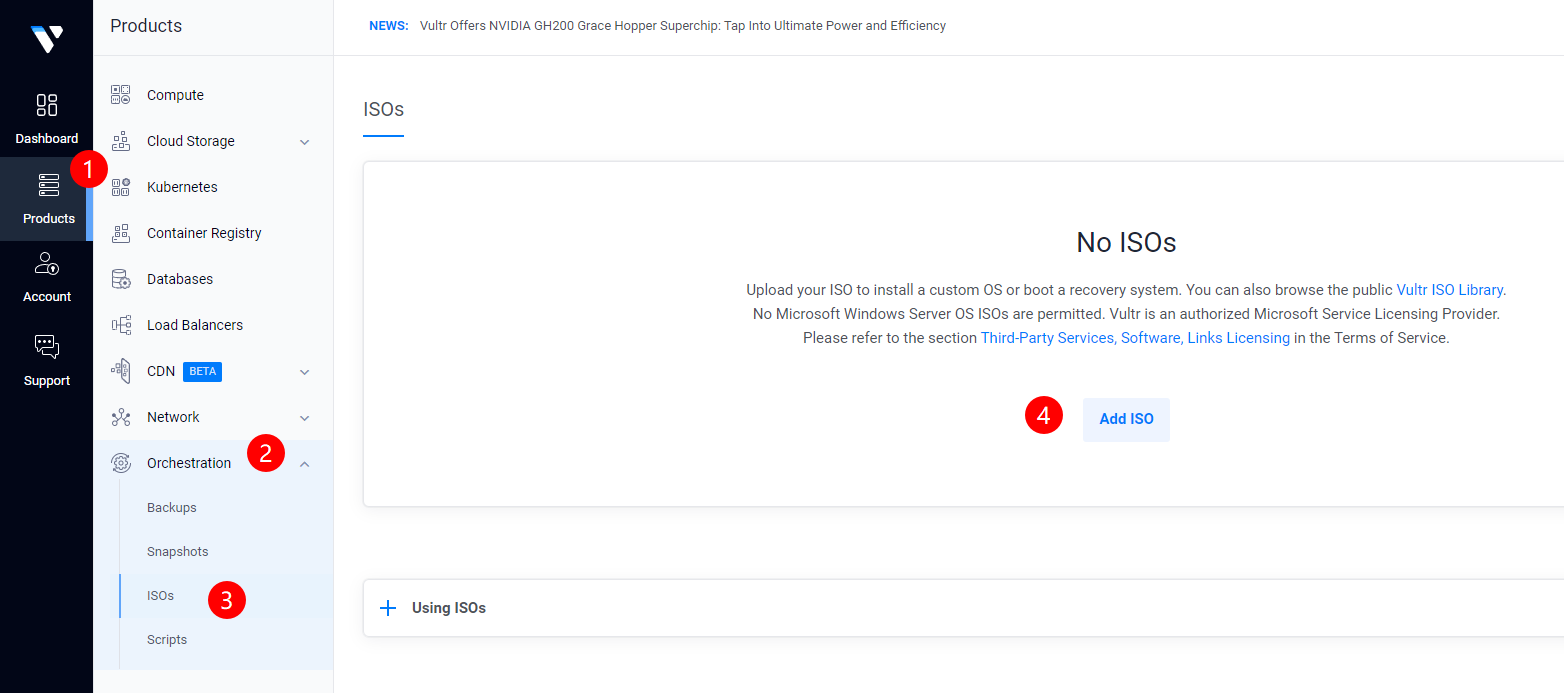Select ISOs under Orchestration

(x=160, y=596)
